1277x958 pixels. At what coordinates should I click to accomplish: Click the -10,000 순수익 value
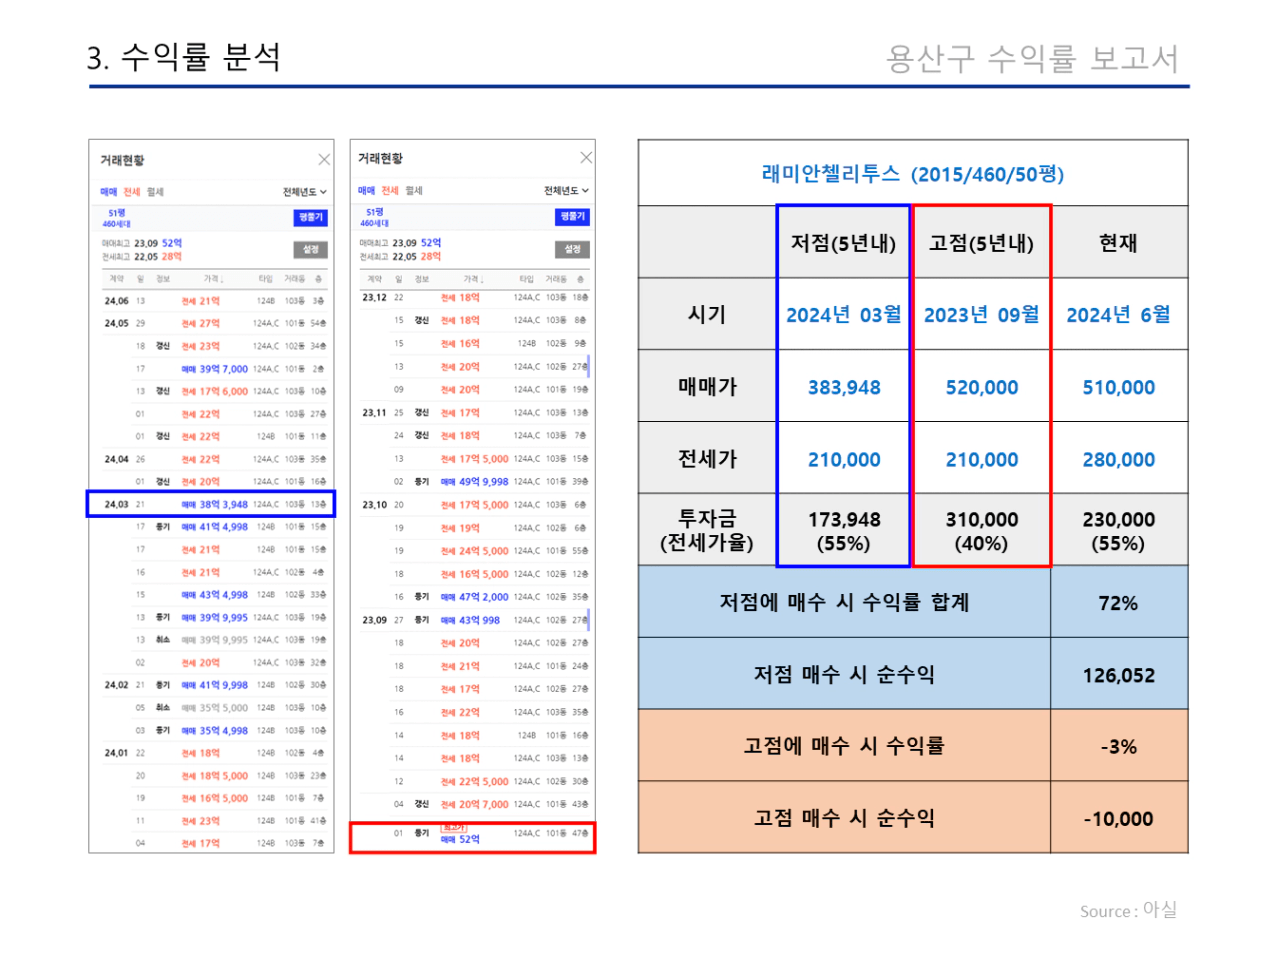[x=1119, y=819]
